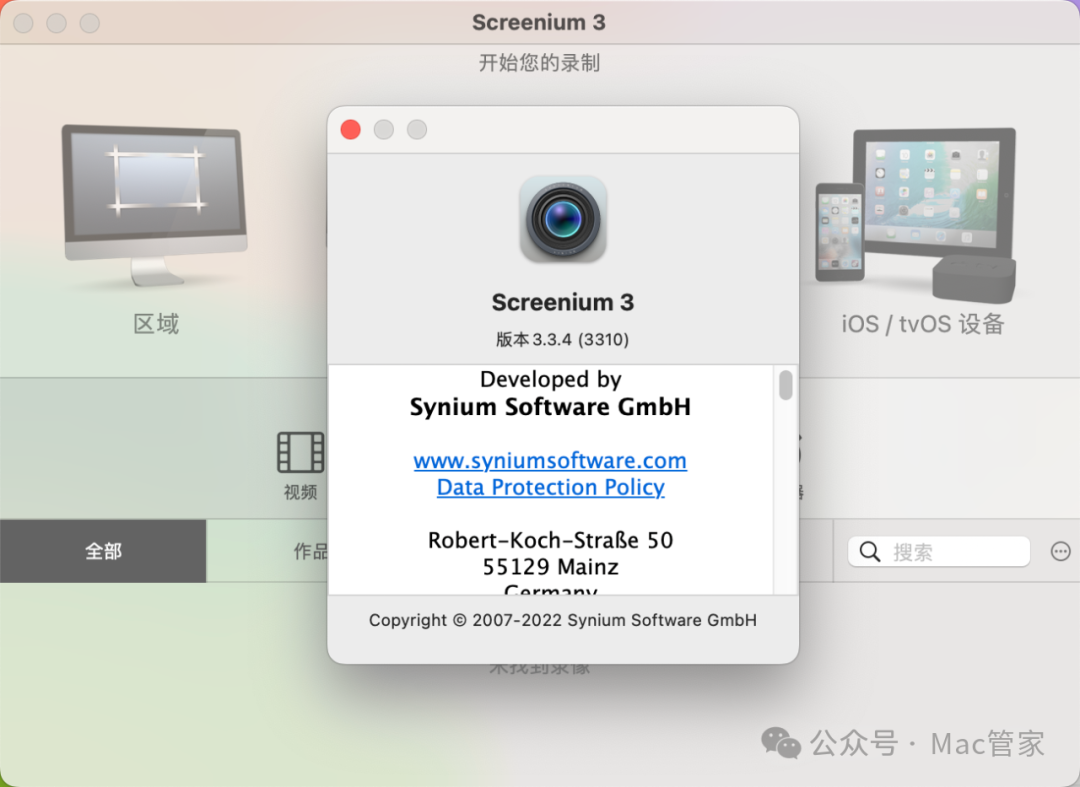The width and height of the screenshot is (1080, 787).
Task: Click the version text 版本 3.3.4 (3310)
Action: pos(563,339)
